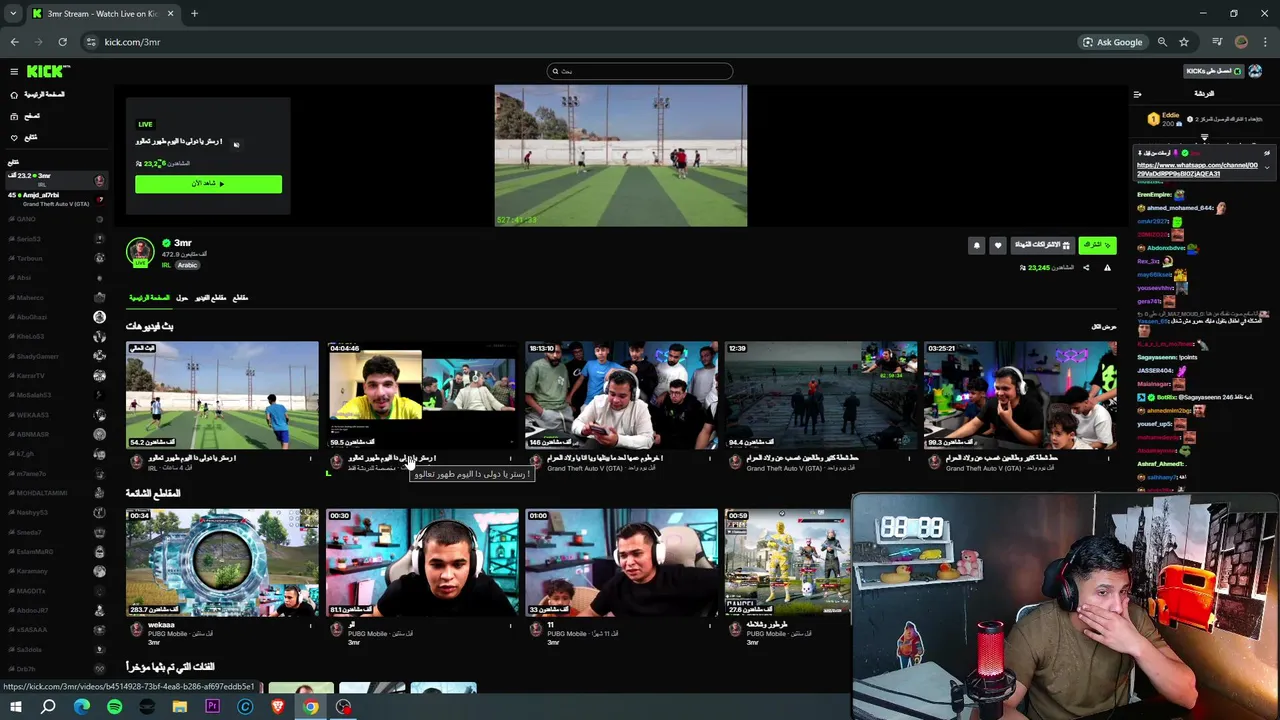Open the live football field video thumbnail
The height and width of the screenshot is (720, 1280).
click(x=222, y=395)
